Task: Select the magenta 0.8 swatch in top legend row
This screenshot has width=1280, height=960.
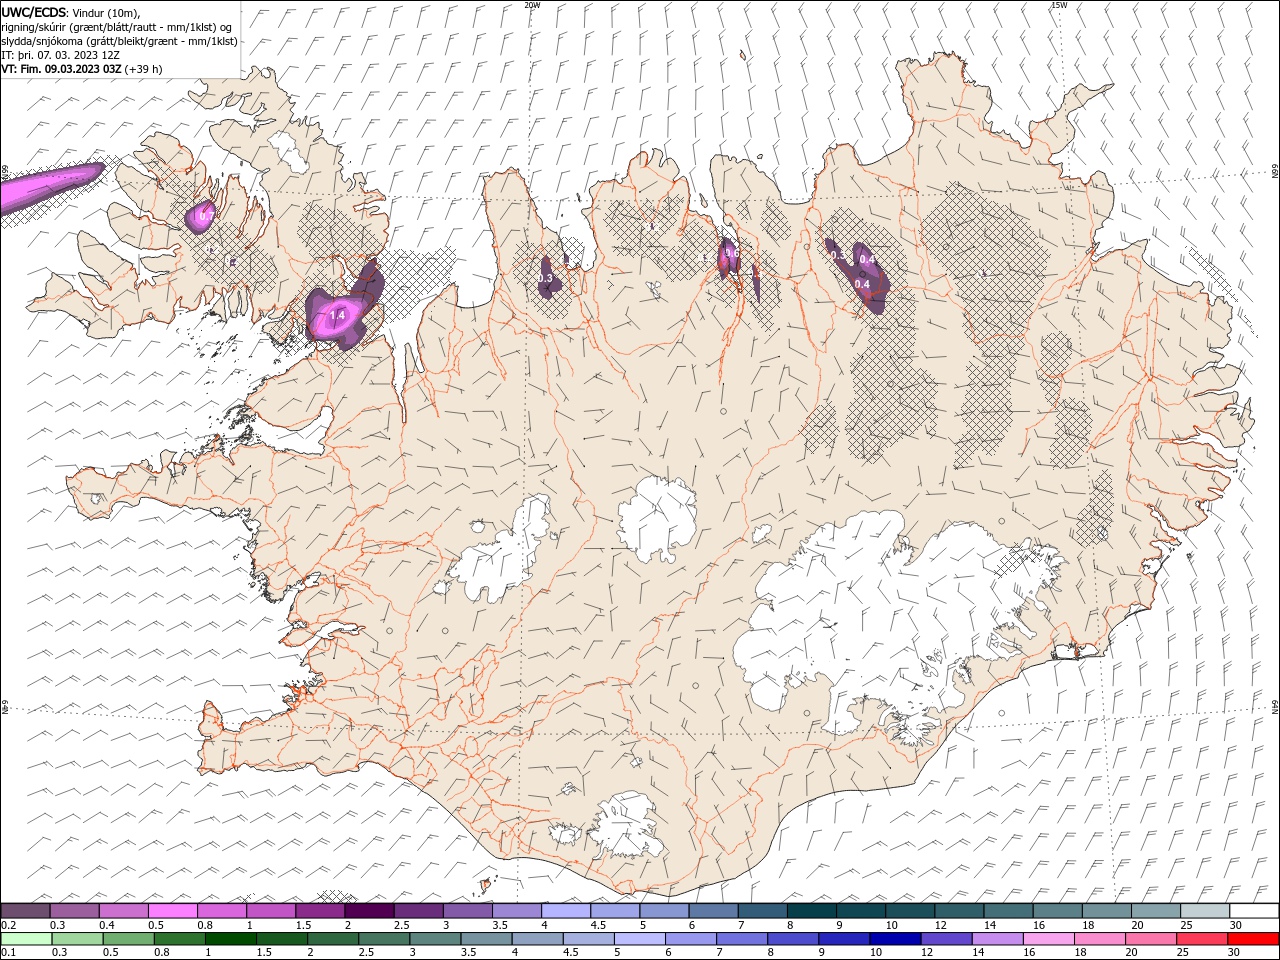Action: point(221,911)
